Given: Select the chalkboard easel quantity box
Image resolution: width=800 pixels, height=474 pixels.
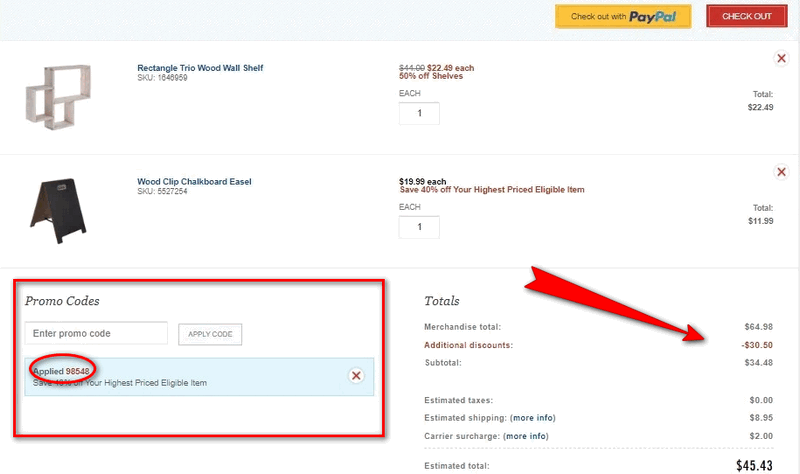Looking at the screenshot, I should click(x=419, y=227).
